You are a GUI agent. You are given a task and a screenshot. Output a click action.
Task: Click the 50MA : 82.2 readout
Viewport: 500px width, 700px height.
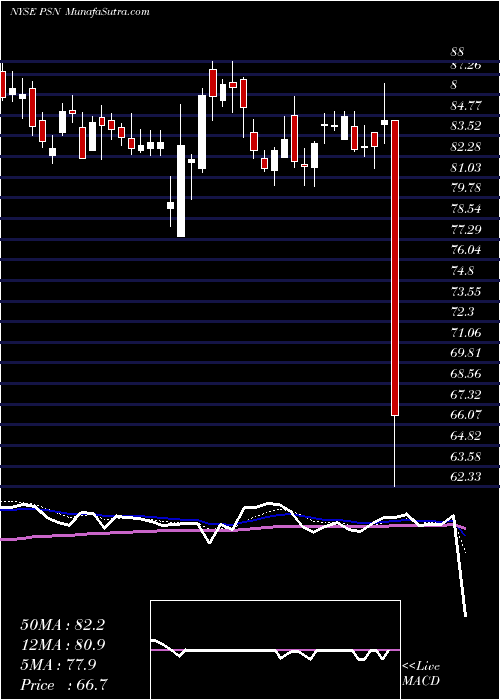click(x=62, y=625)
